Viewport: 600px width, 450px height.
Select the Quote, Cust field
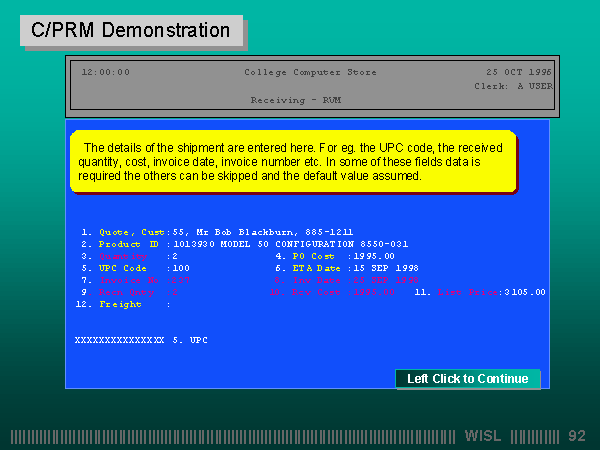132,231
